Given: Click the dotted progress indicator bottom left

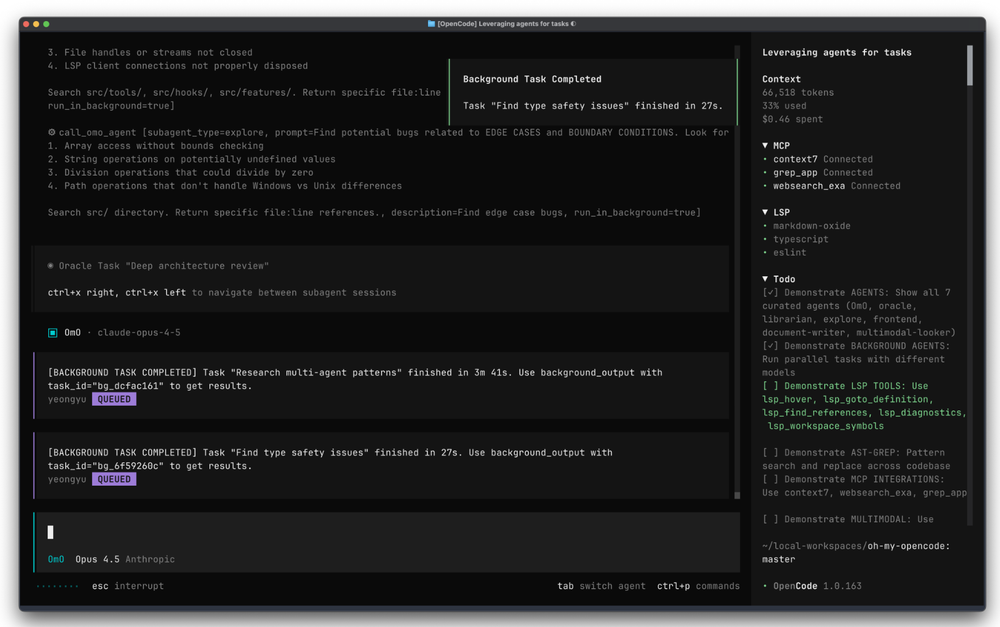Looking at the screenshot, I should [x=57, y=585].
